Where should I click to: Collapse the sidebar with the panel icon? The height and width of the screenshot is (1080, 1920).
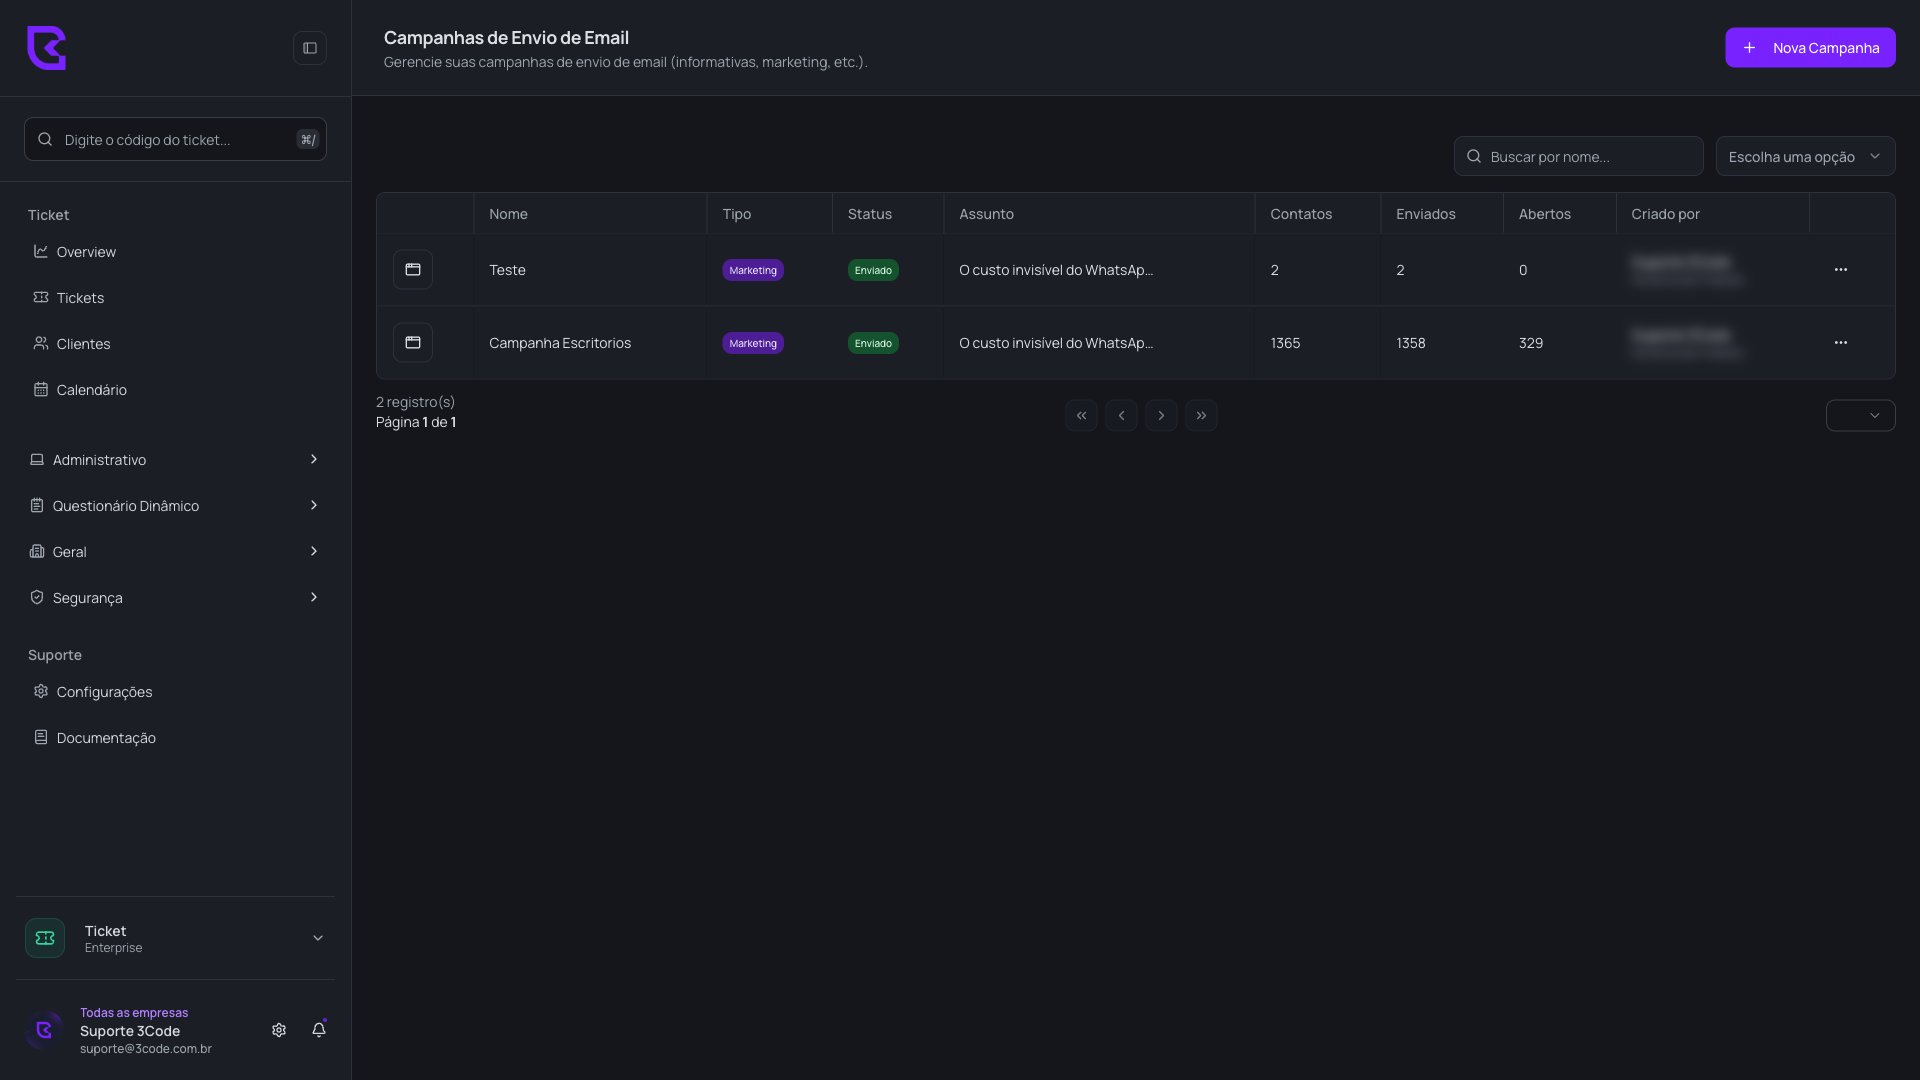tap(310, 48)
